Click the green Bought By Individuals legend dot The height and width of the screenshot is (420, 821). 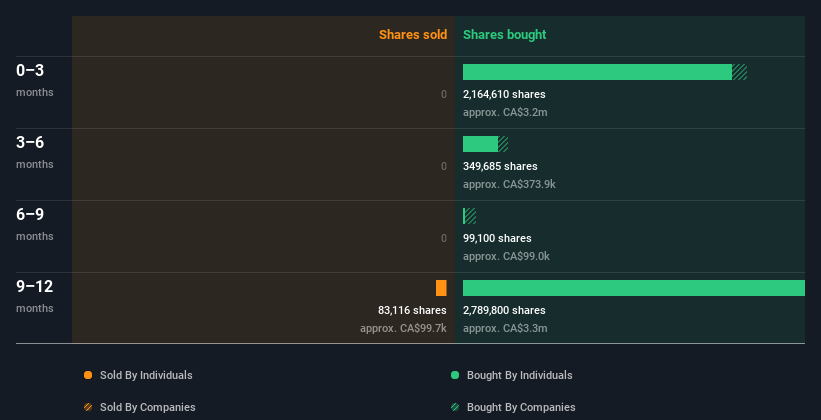coord(455,375)
